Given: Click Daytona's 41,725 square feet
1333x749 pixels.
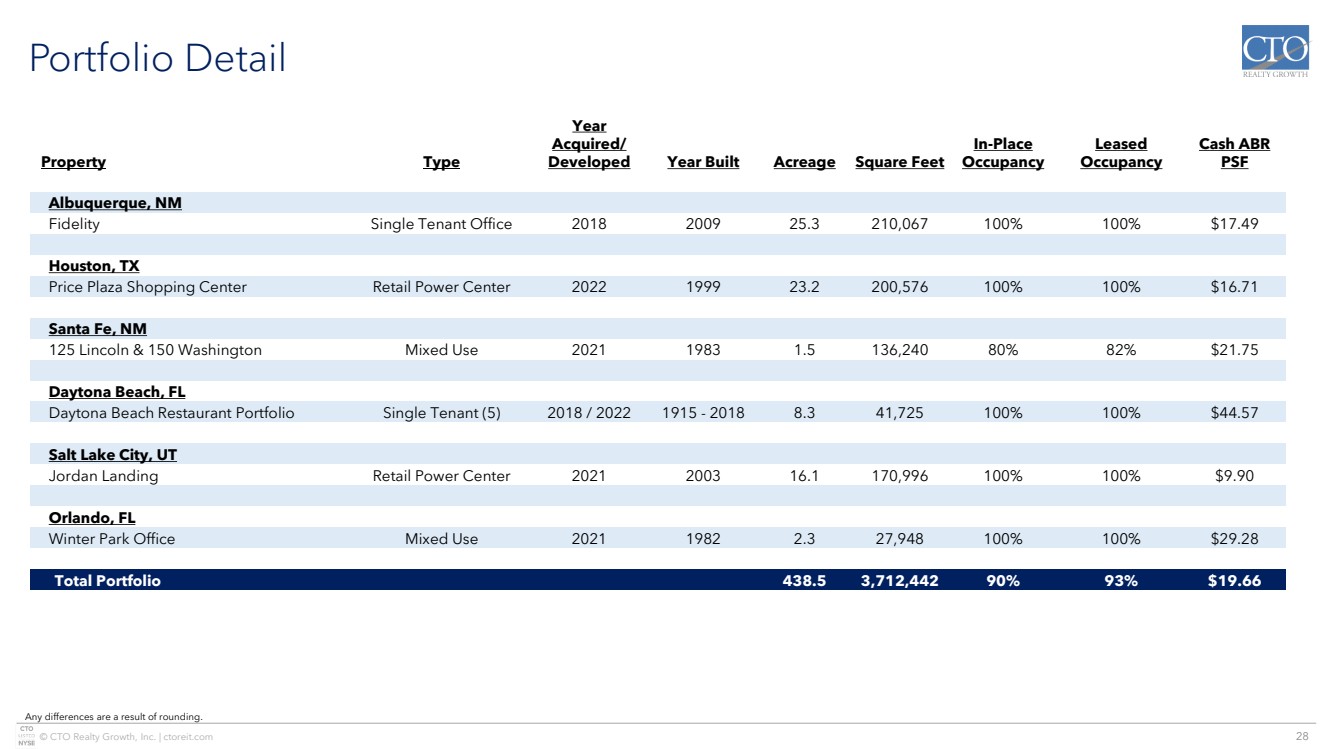Looking at the screenshot, I should (900, 413).
